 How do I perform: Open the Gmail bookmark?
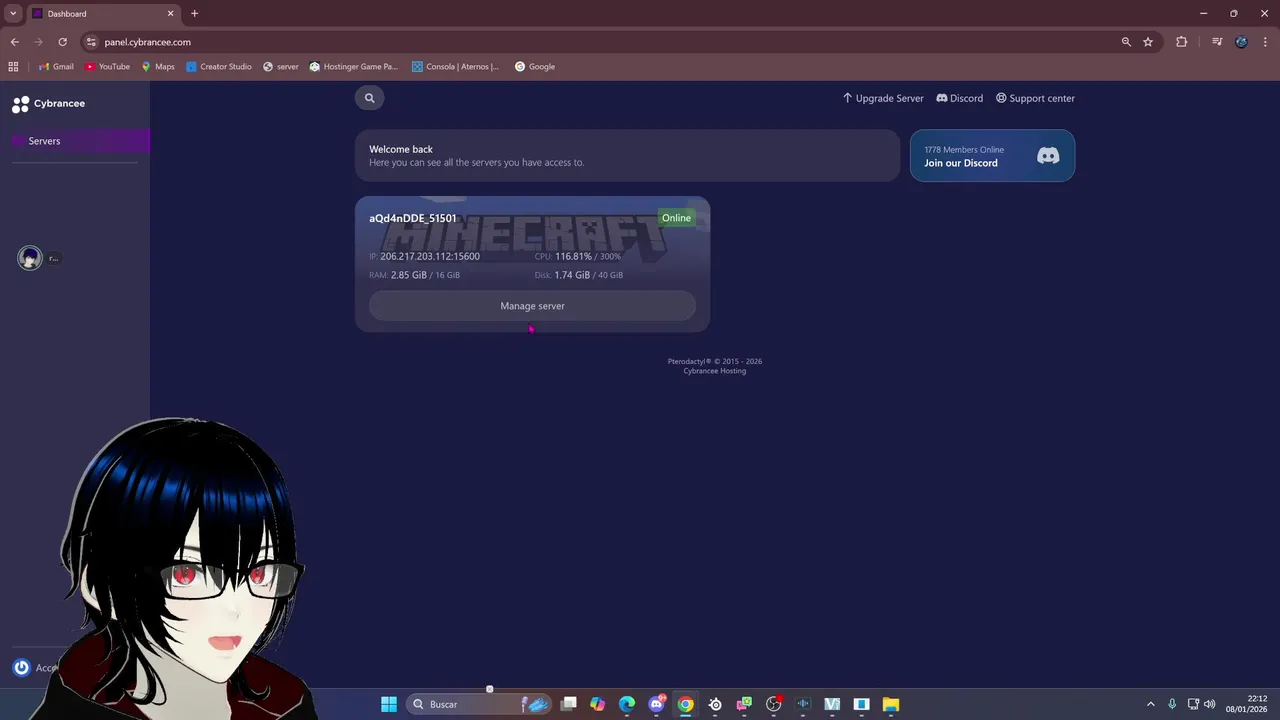pyautogui.click(x=56, y=67)
